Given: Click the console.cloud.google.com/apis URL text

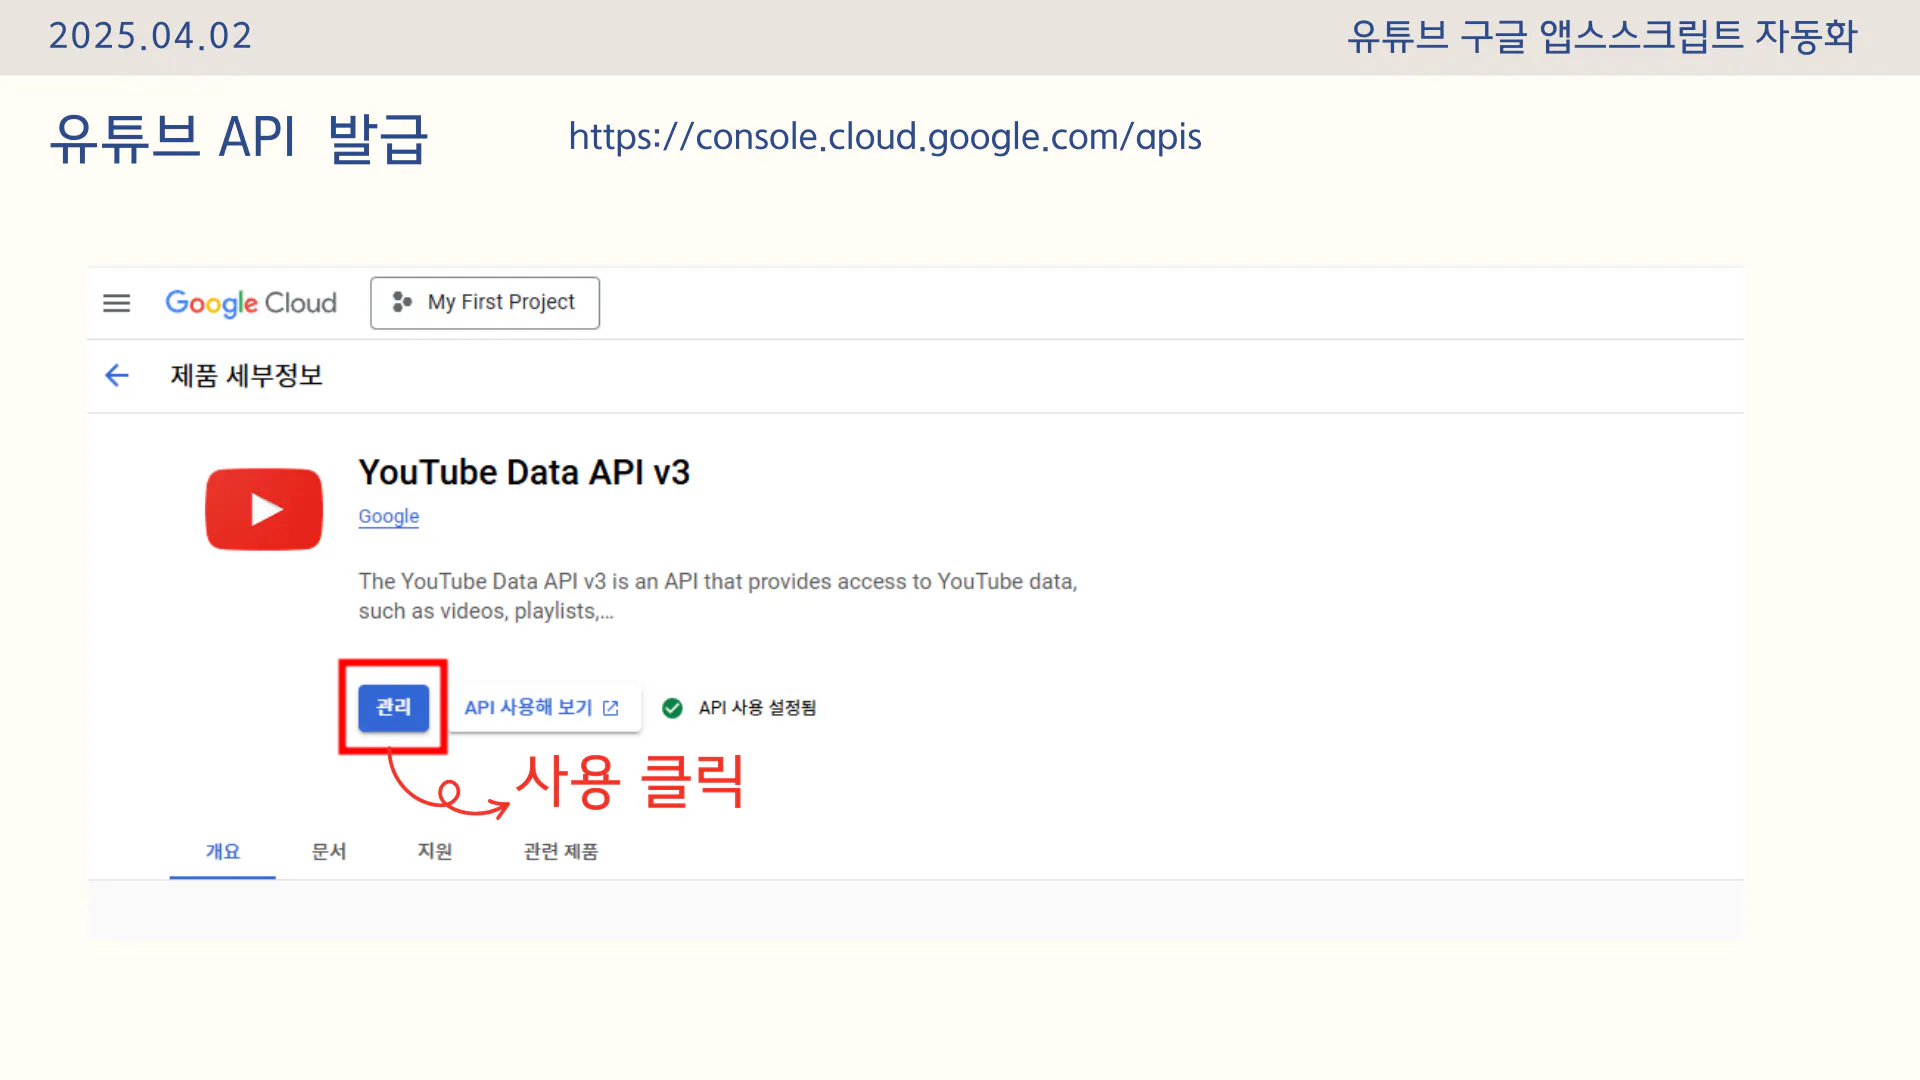Looking at the screenshot, I should pos(885,137).
